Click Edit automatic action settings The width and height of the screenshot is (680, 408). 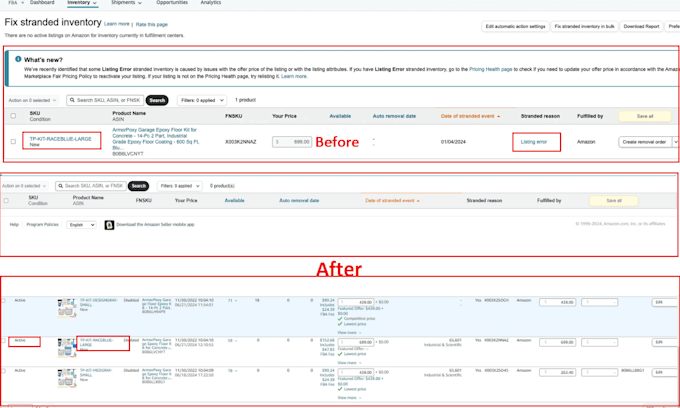coord(515,26)
